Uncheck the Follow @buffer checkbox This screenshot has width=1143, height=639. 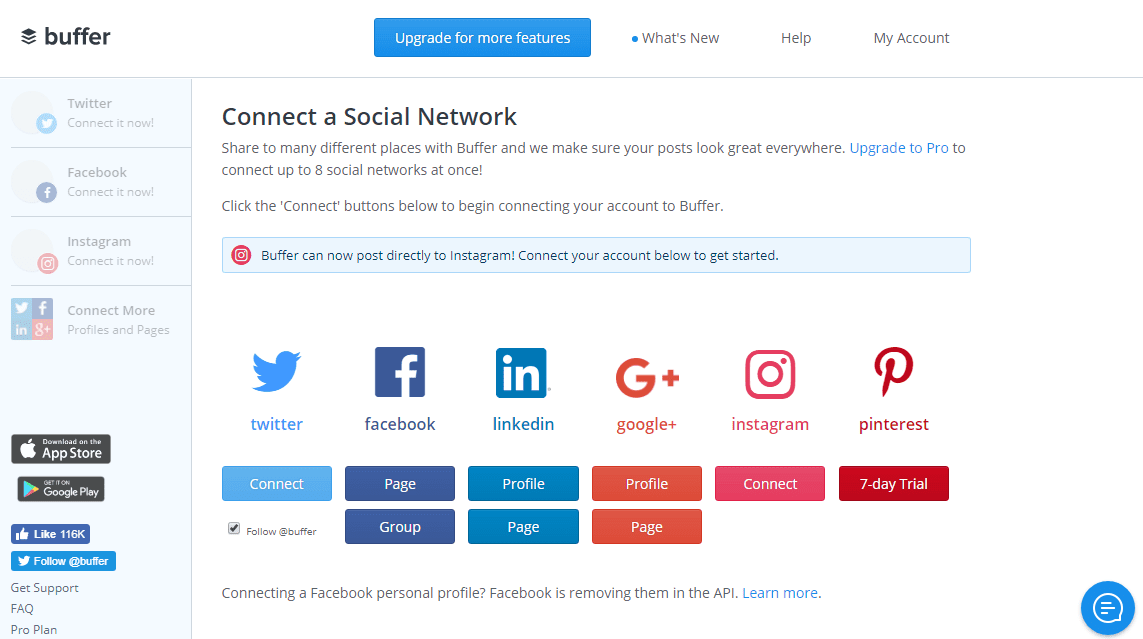(233, 528)
